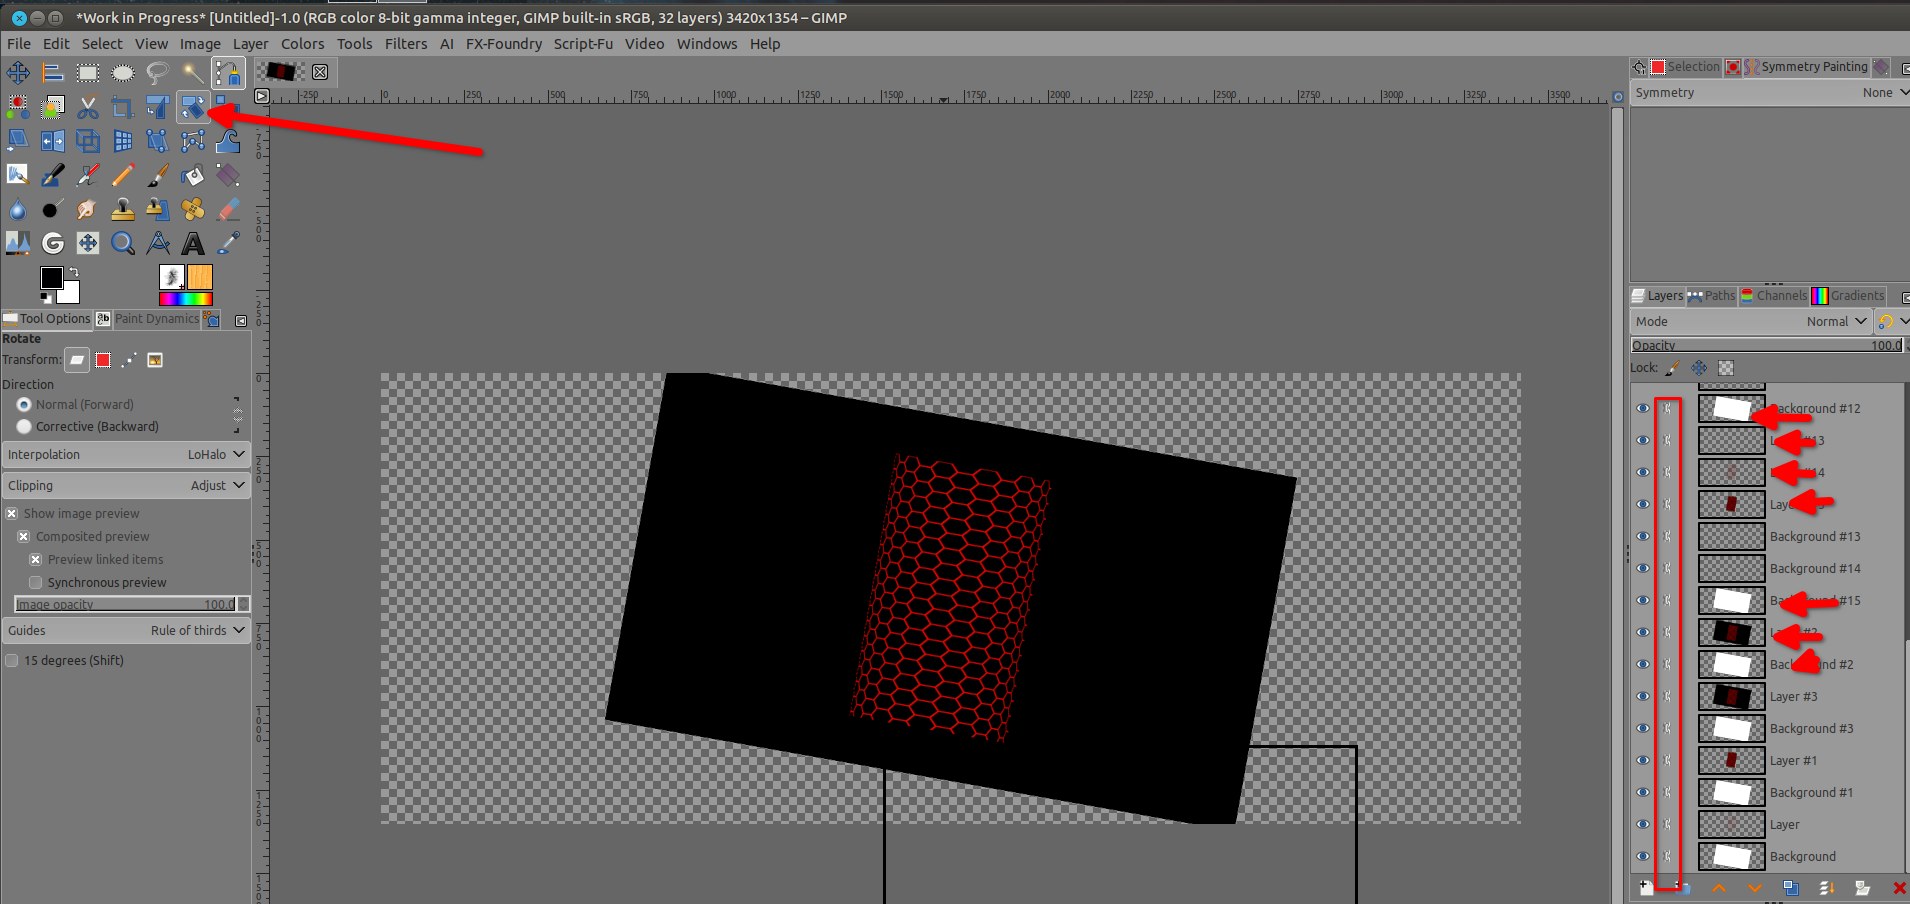Select the Fuzzy Select magic wand tool
The width and height of the screenshot is (1910, 904).
tap(192, 72)
